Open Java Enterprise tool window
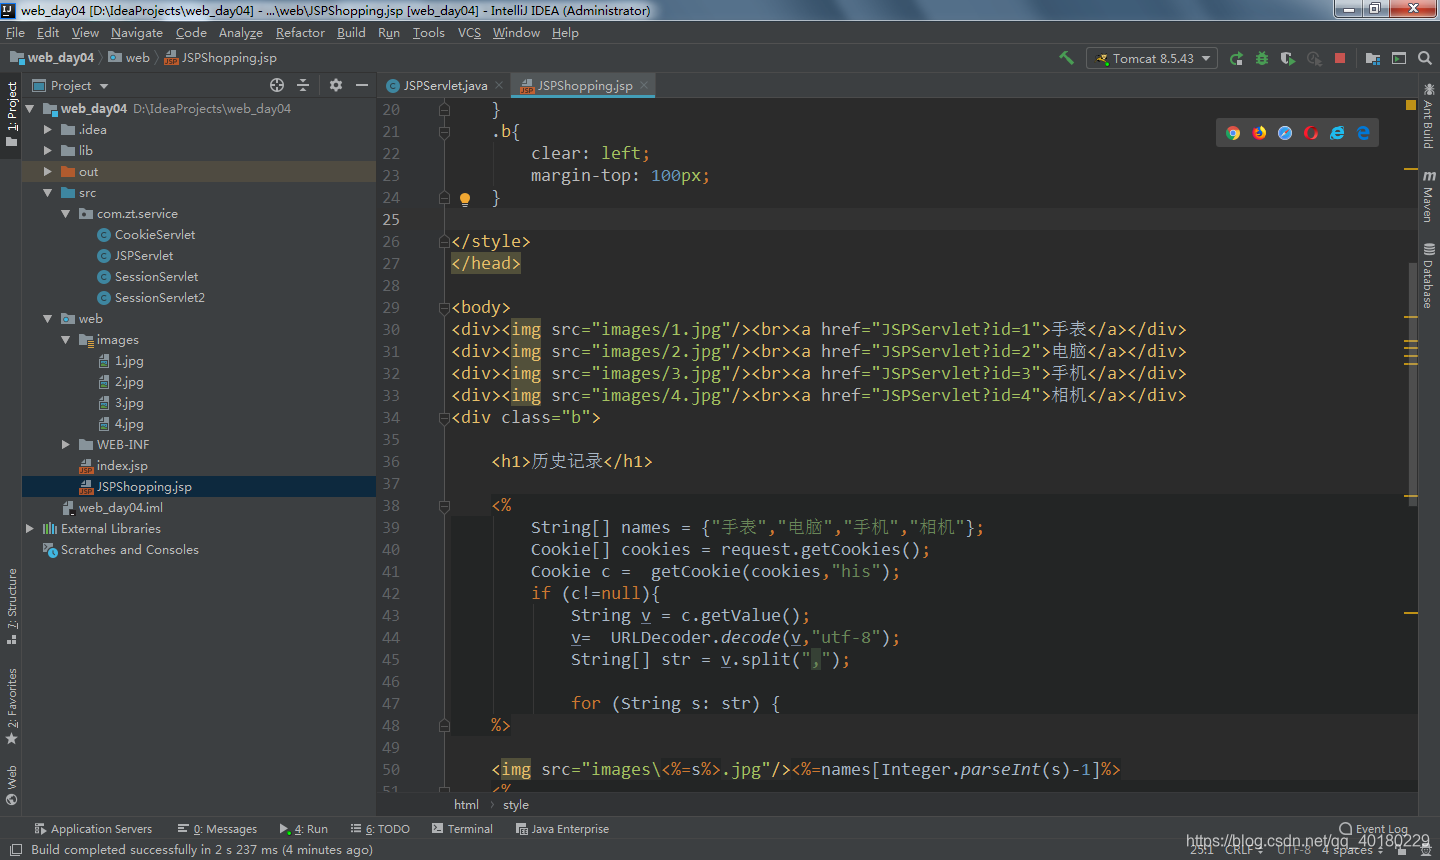This screenshot has width=1440, height=860. coord(561,829)
